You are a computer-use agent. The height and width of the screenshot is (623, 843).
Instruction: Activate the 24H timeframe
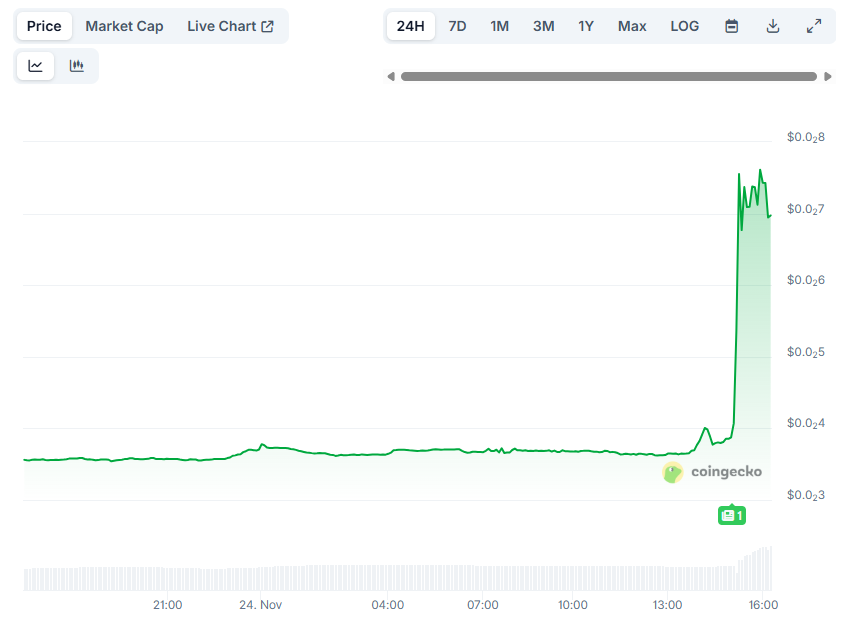(x=410, y=26)
